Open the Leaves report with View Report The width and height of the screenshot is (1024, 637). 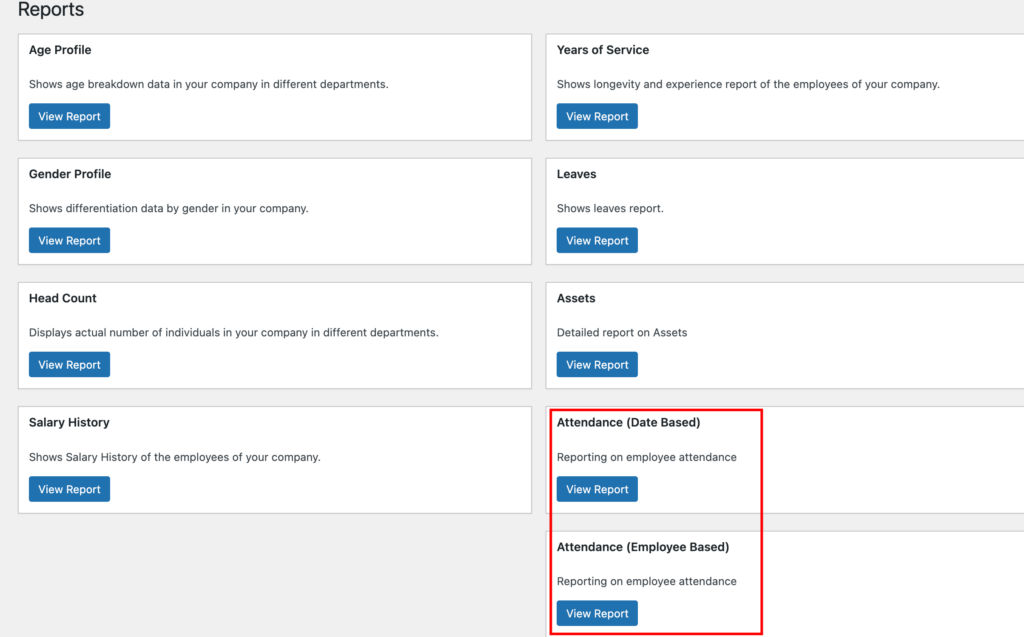coord(597,240)
